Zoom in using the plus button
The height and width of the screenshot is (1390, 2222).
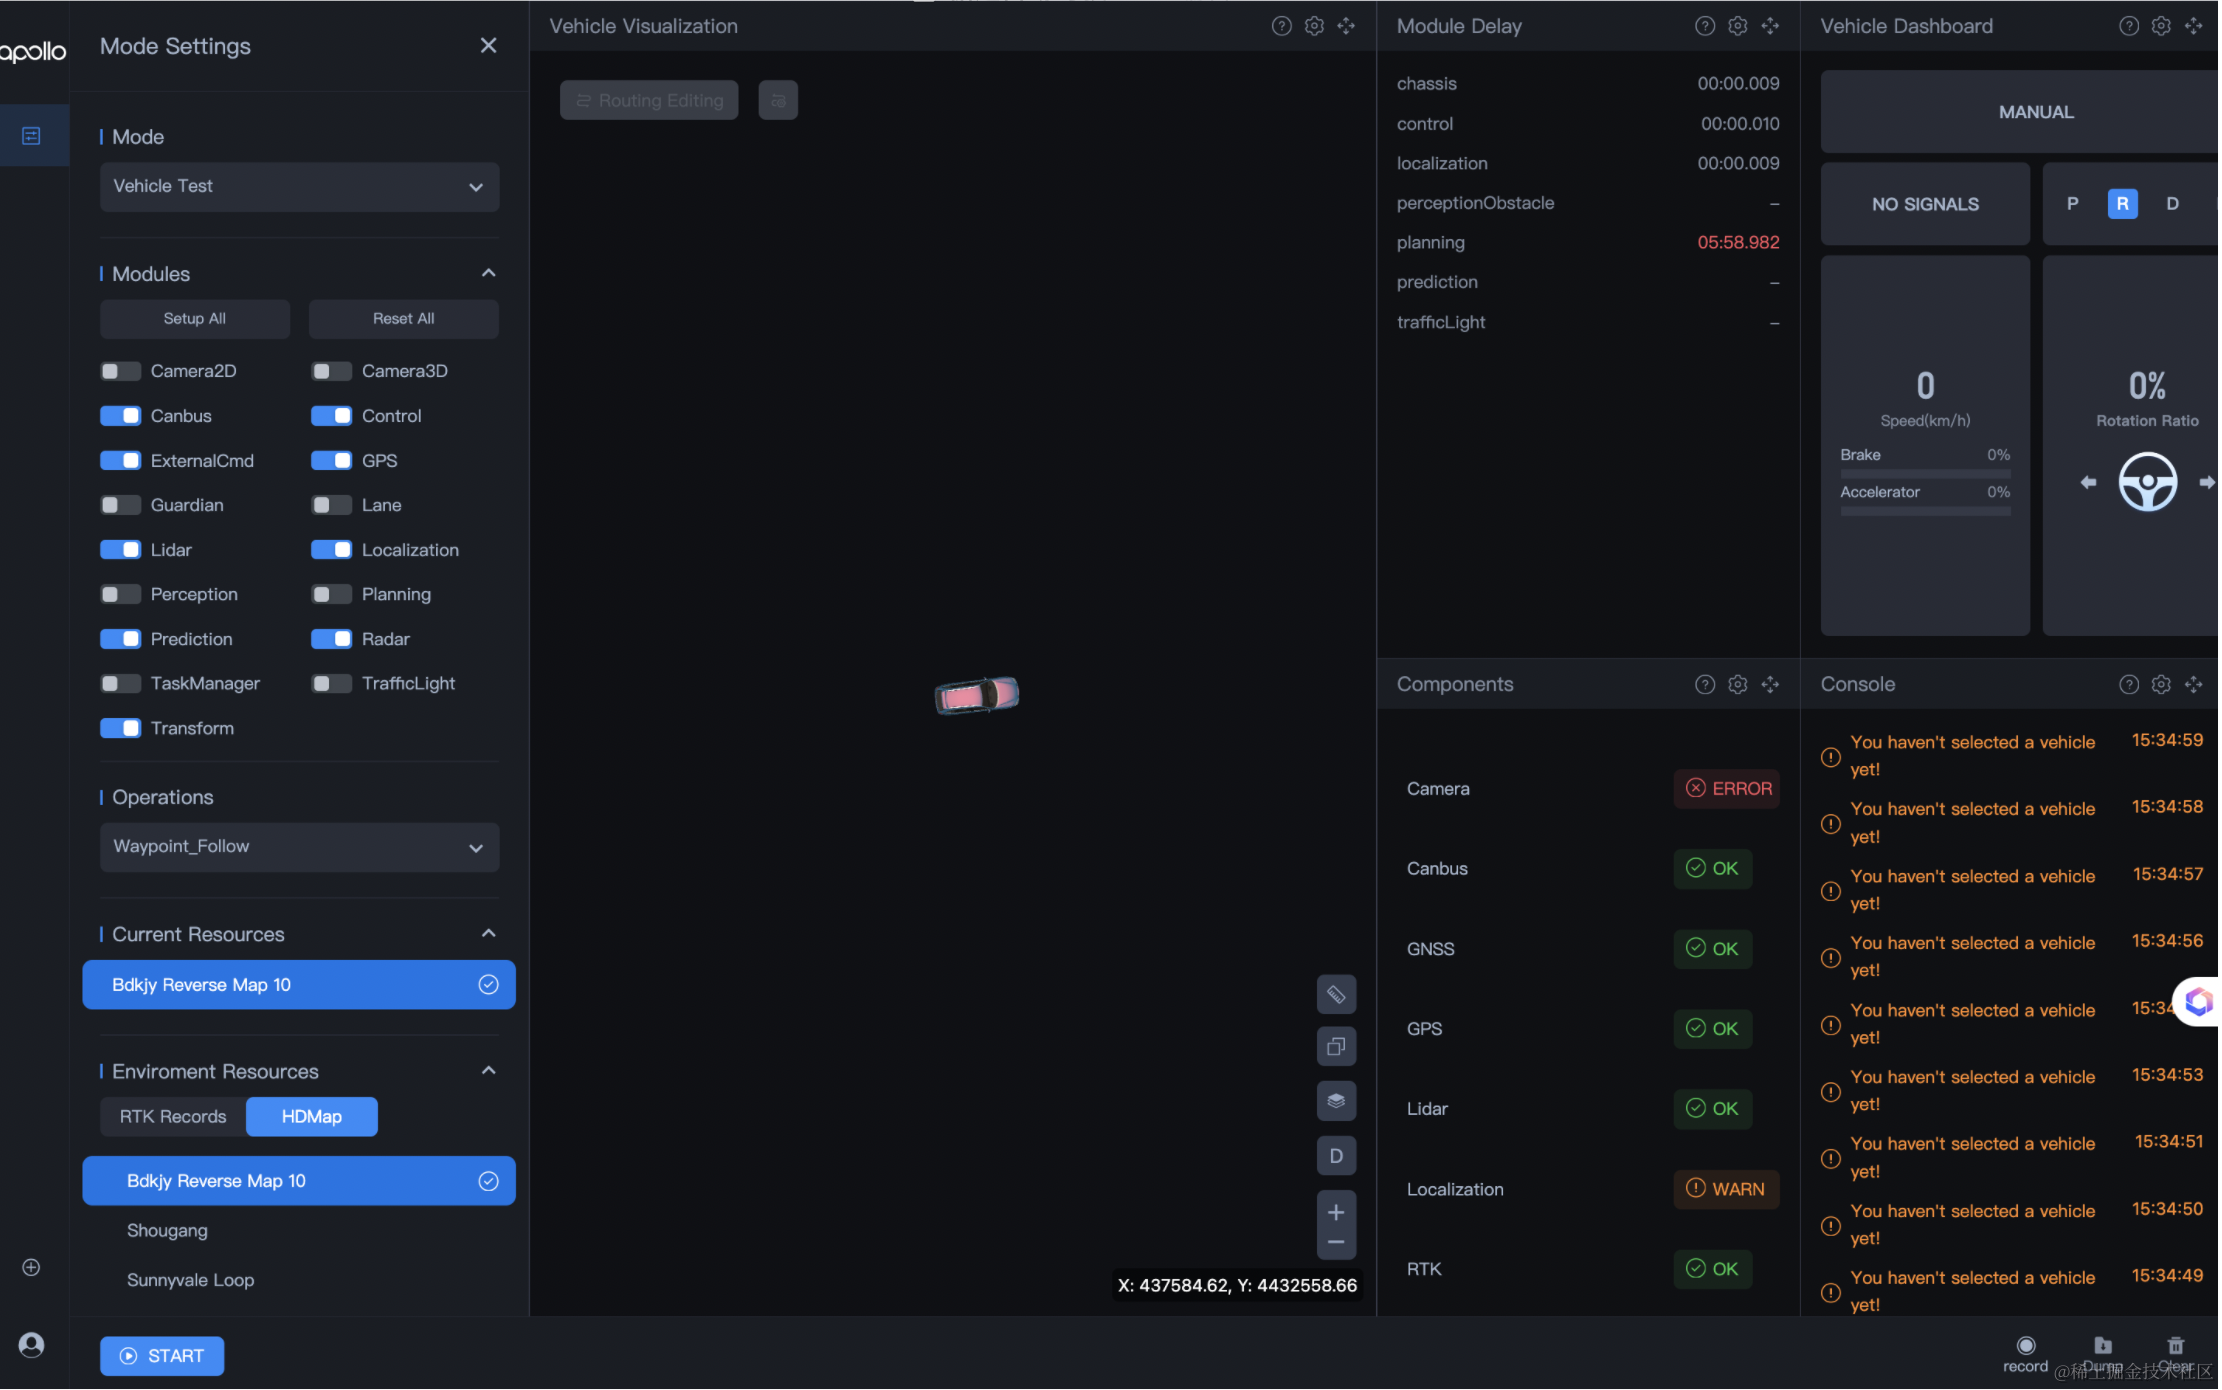point(1335,1212)
